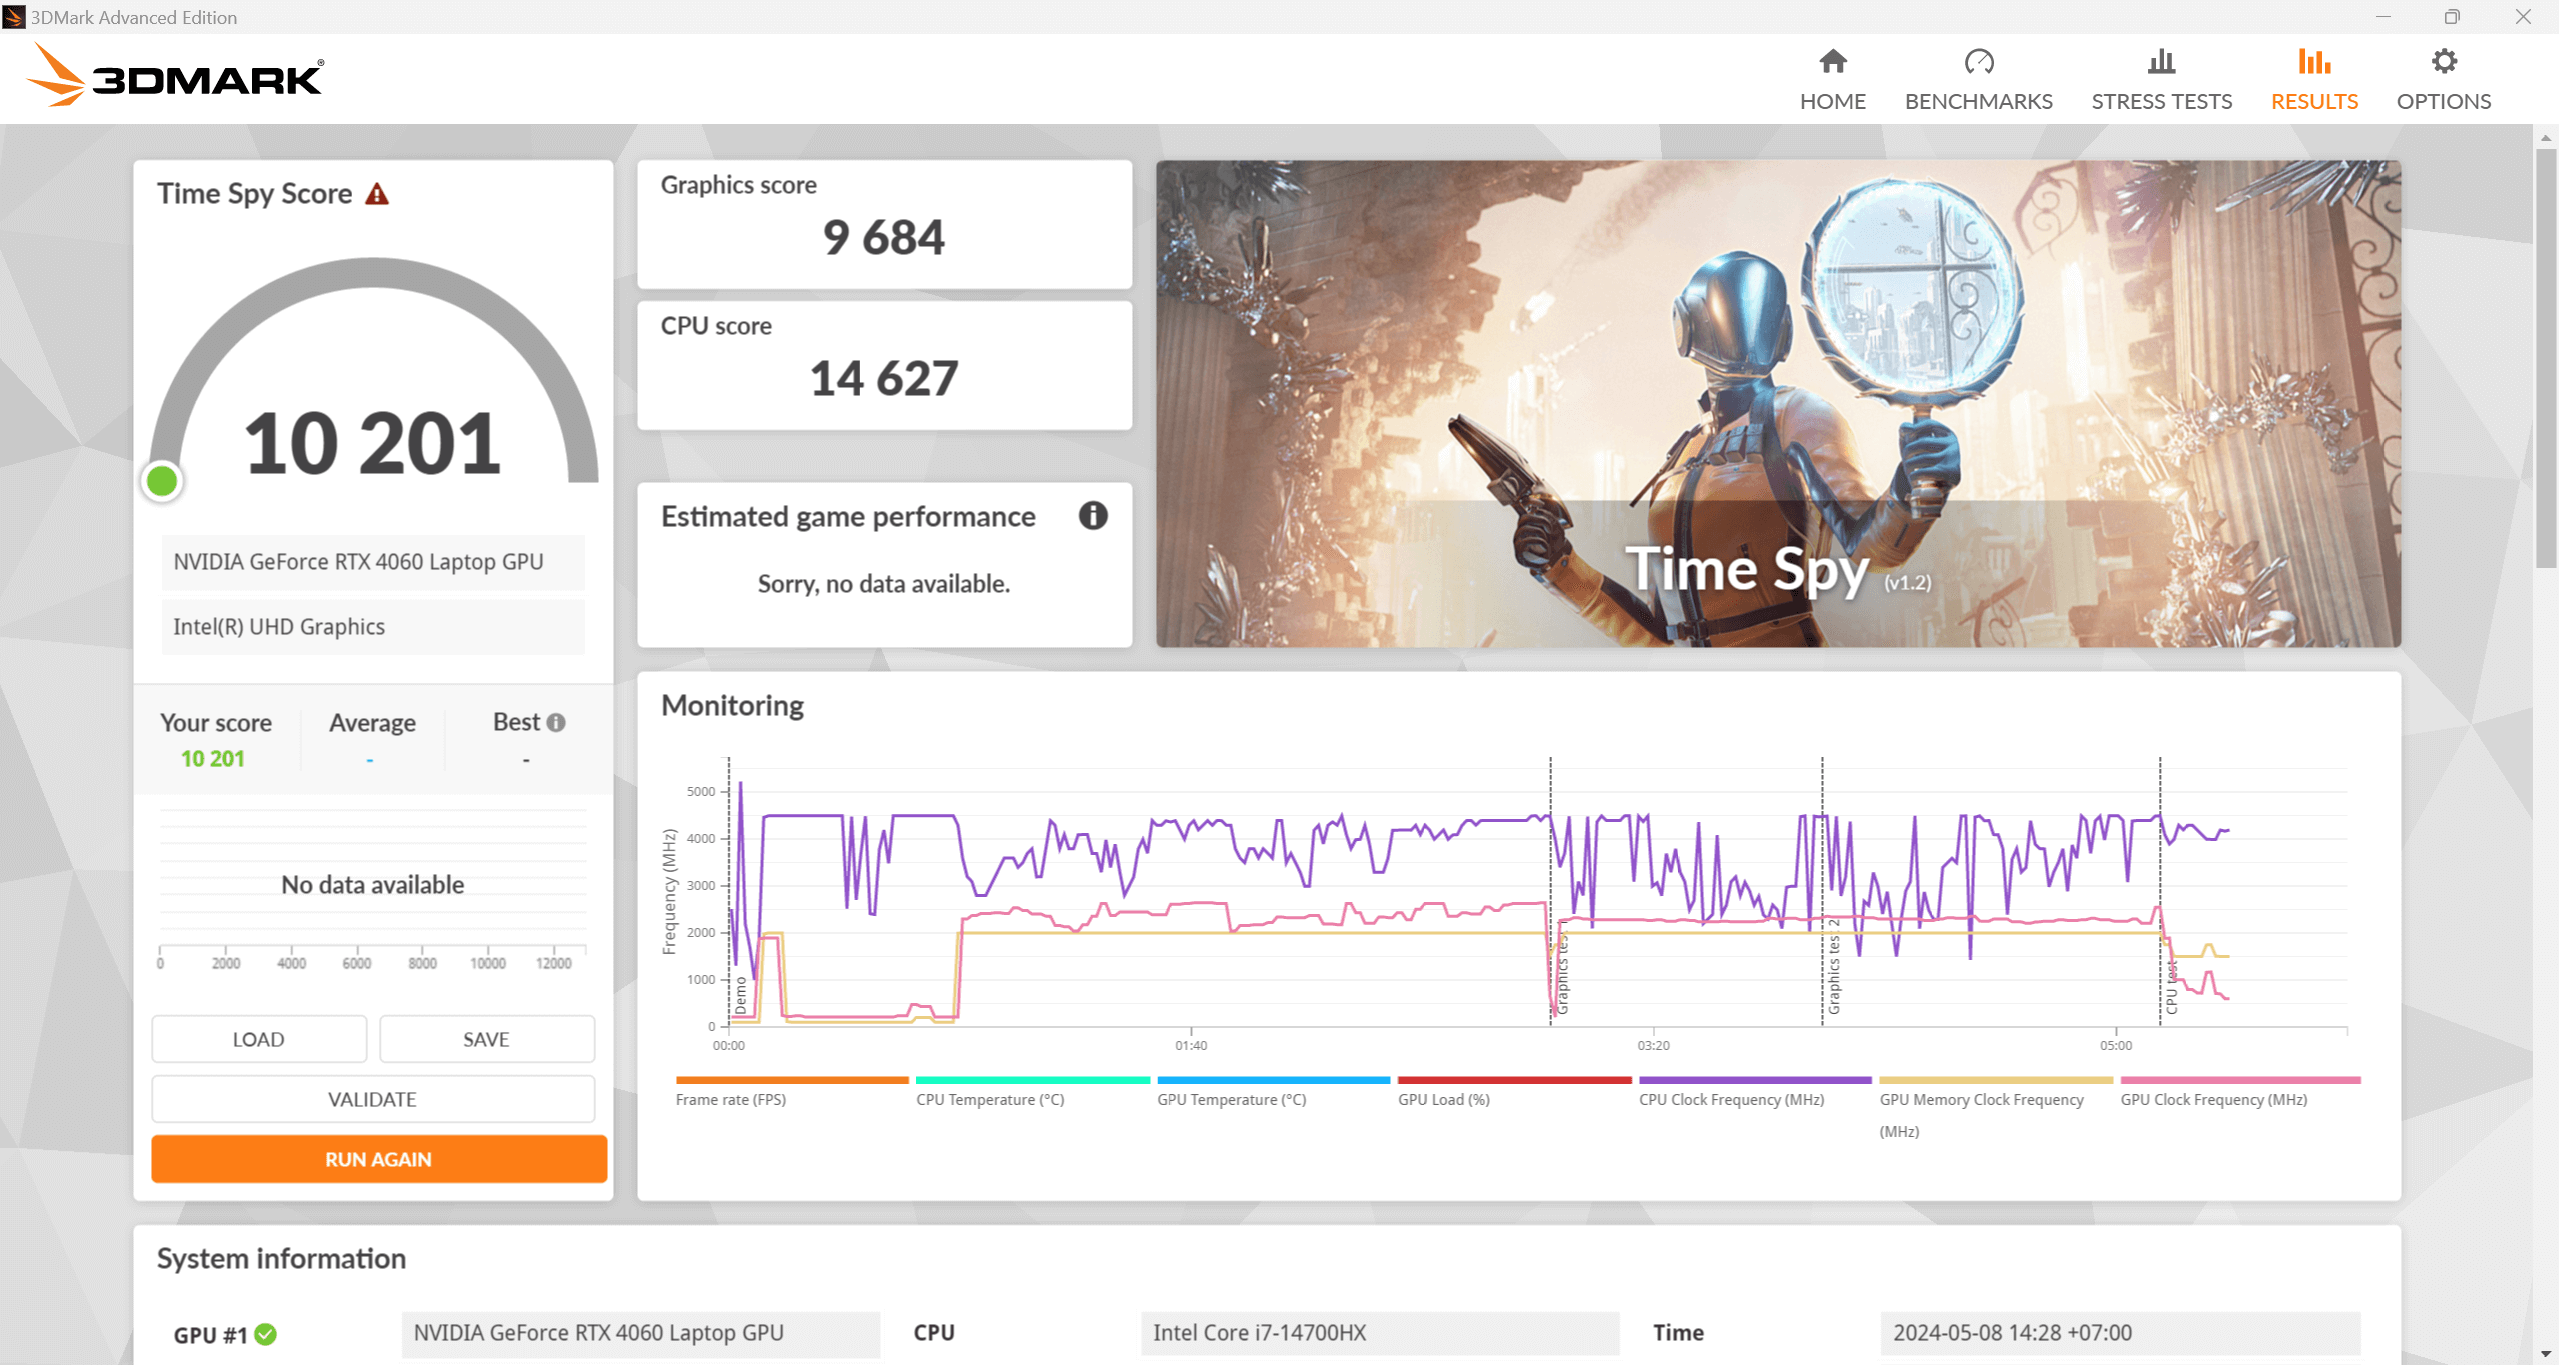The image size is (2559, 1365).
Task: Restore down the 3DMark window
Action: coord(2452,17)
